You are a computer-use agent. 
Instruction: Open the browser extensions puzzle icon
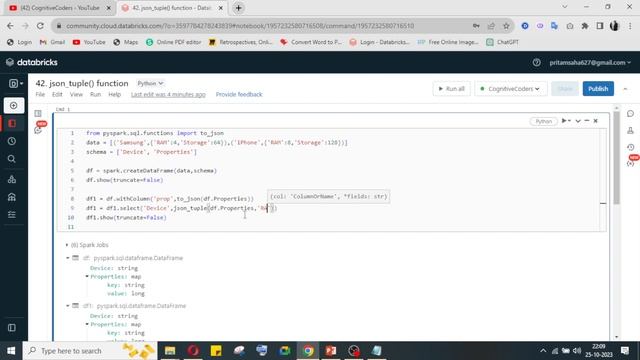(585, 26)
